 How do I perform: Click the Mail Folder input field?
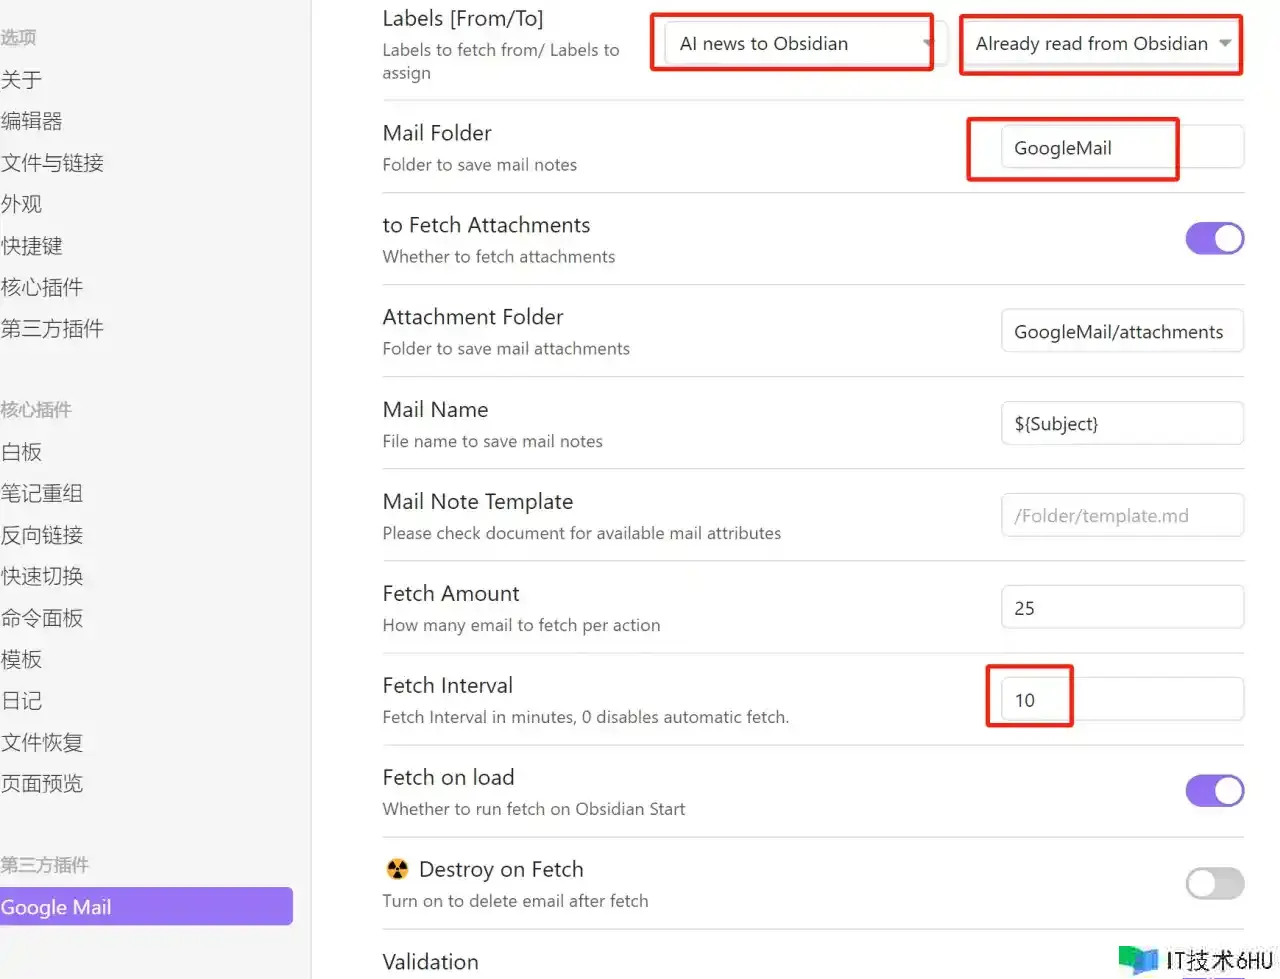tap(1122, 147)
